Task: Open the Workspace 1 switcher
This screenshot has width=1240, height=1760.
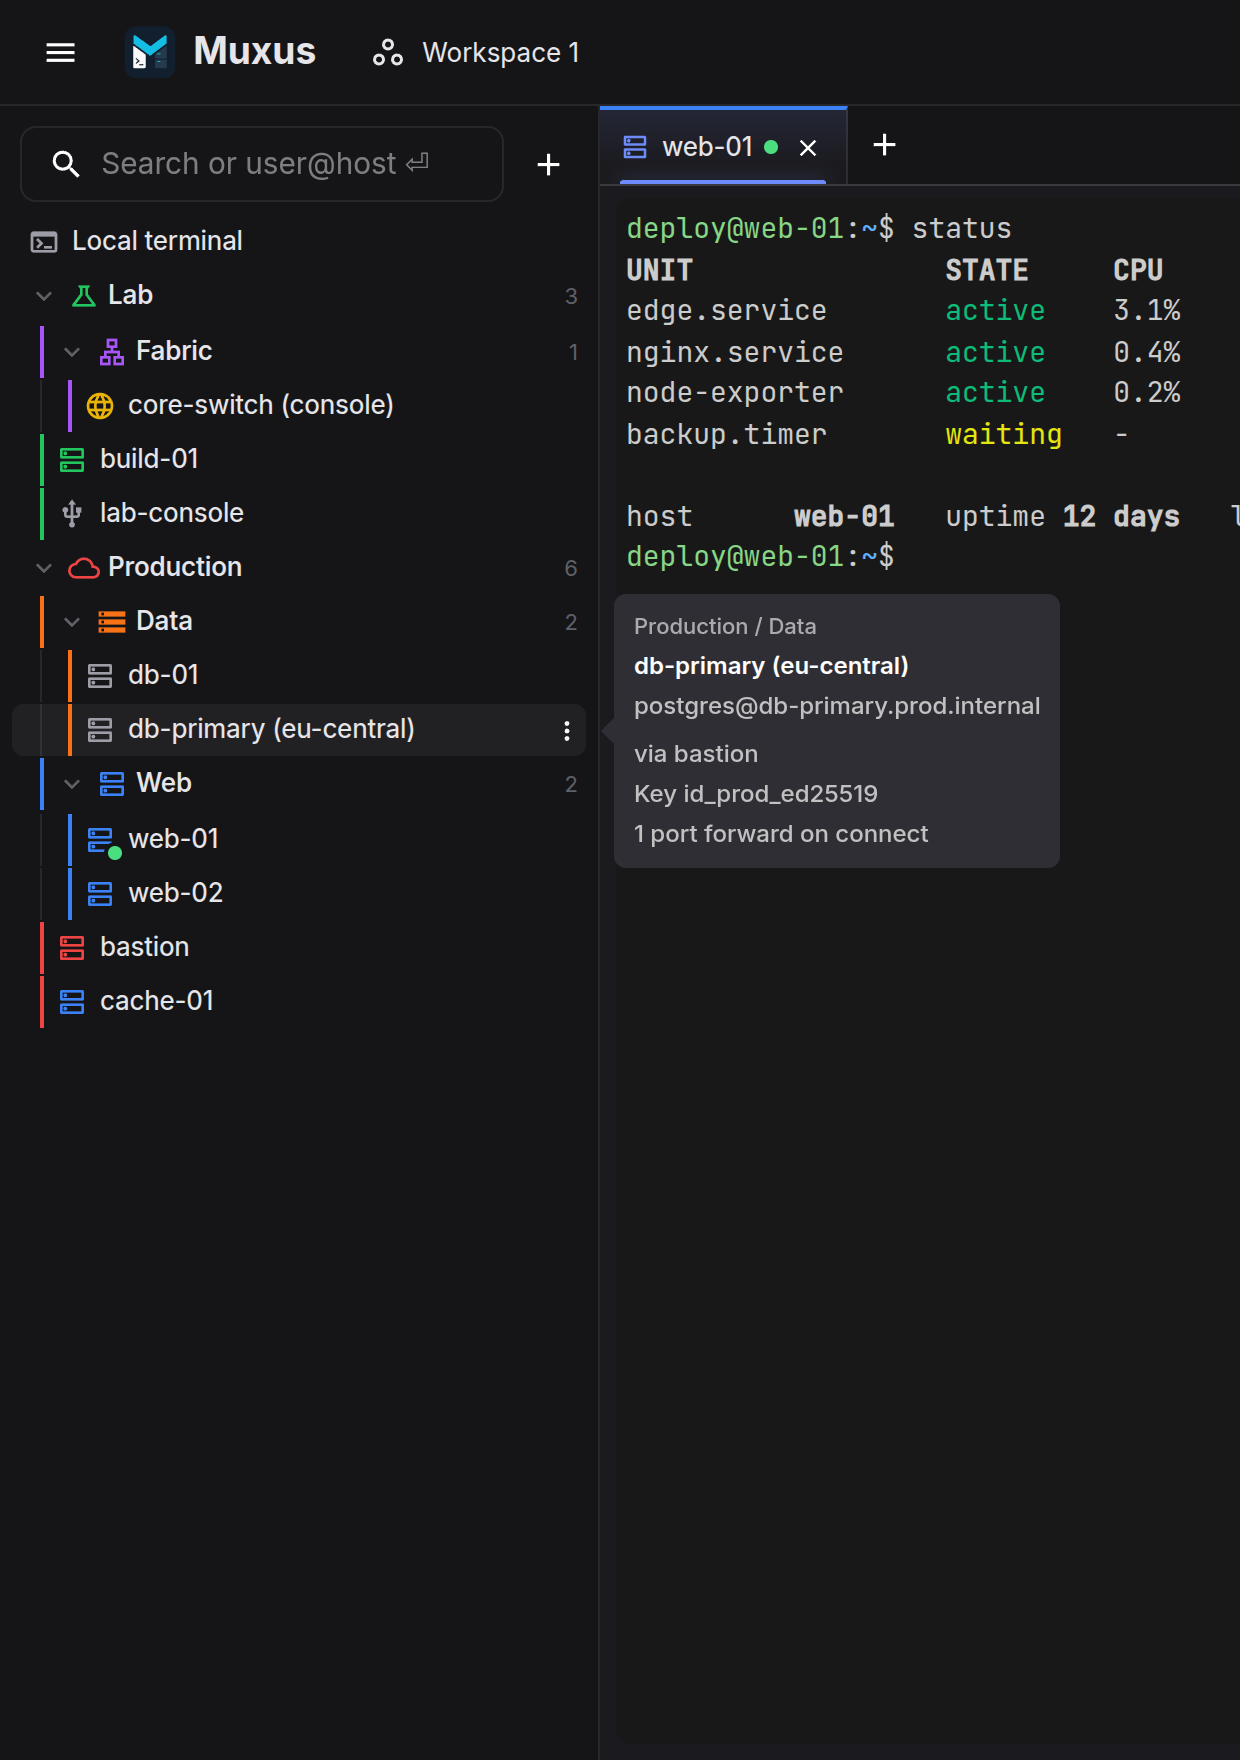Action: point(476,52)
